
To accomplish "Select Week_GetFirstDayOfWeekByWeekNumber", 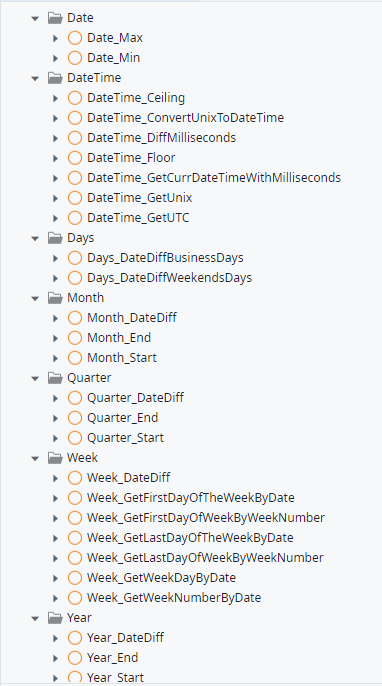I will 206,518.
